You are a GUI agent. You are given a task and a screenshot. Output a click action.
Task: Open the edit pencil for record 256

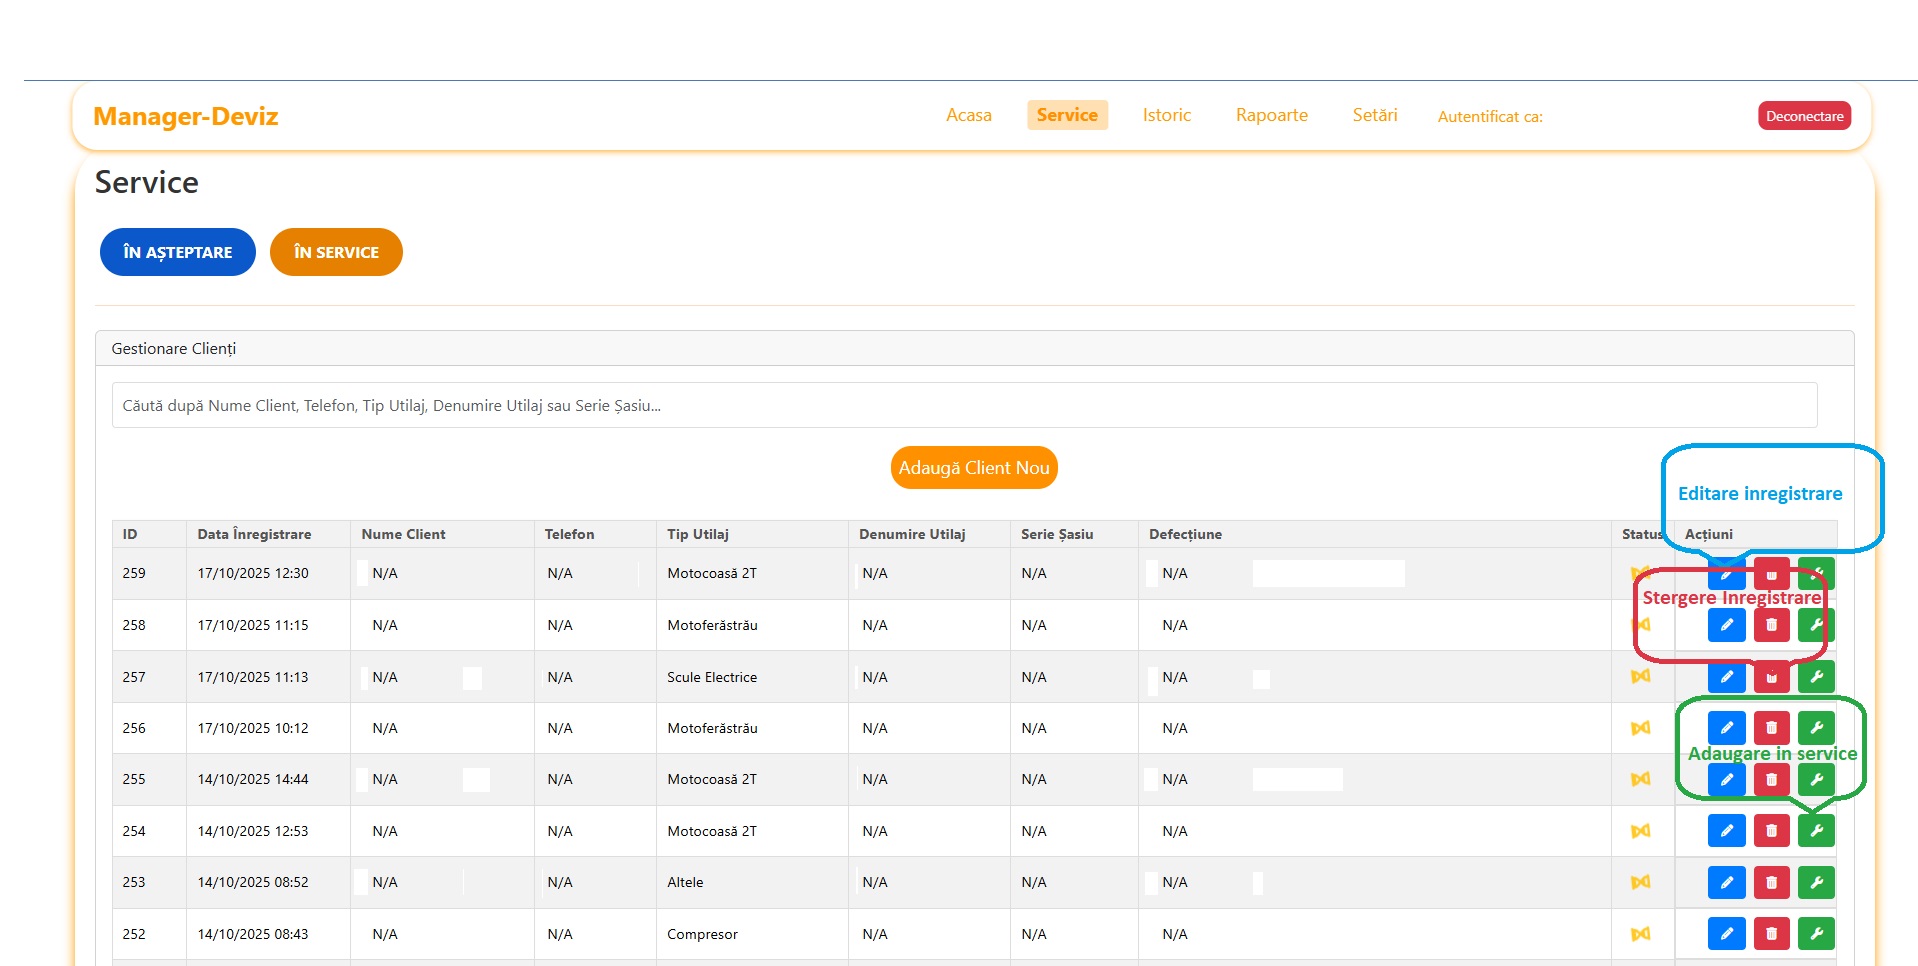pos(1726,727)
